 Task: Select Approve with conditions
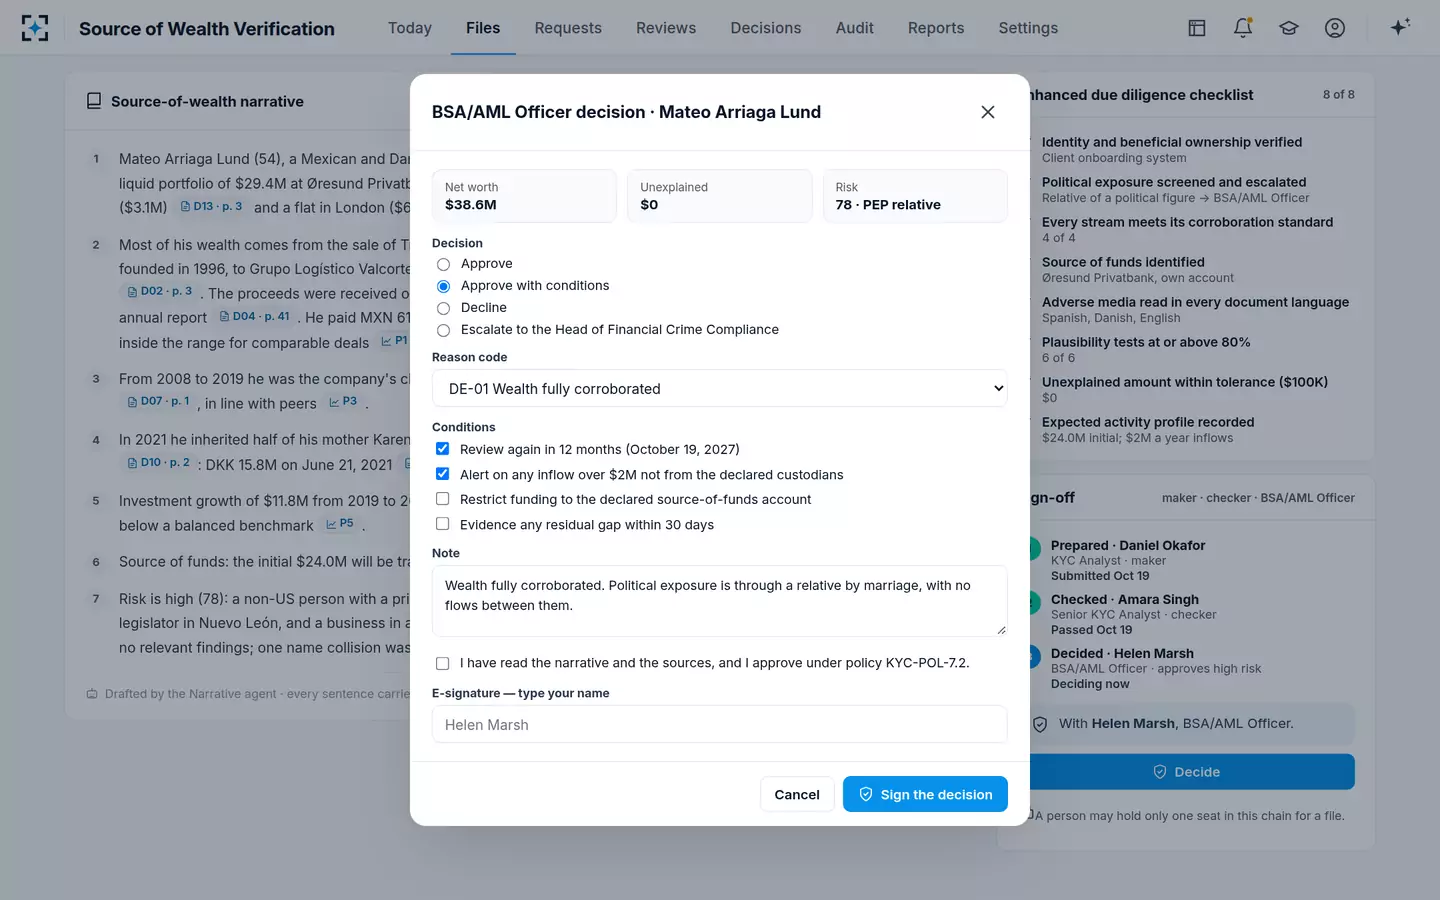[x=444, y=286]
